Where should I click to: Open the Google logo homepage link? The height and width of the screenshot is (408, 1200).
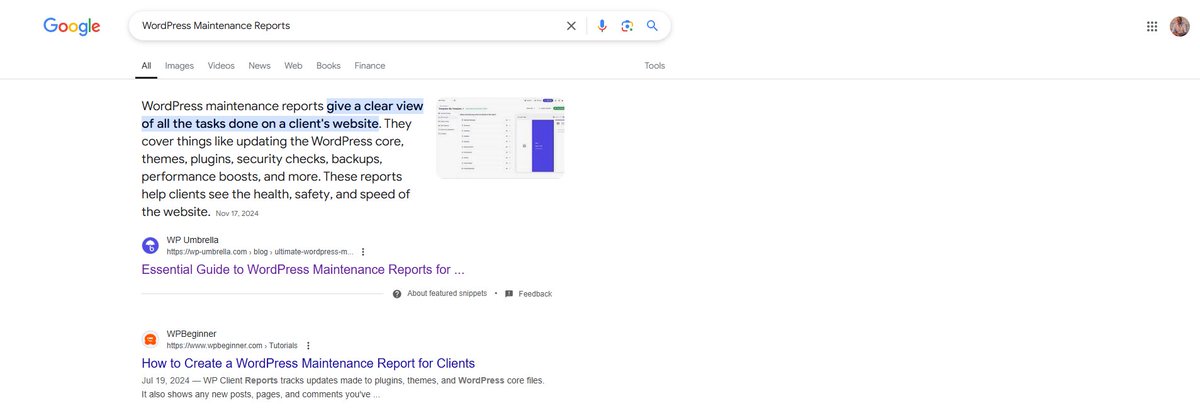tap(72, 27)
